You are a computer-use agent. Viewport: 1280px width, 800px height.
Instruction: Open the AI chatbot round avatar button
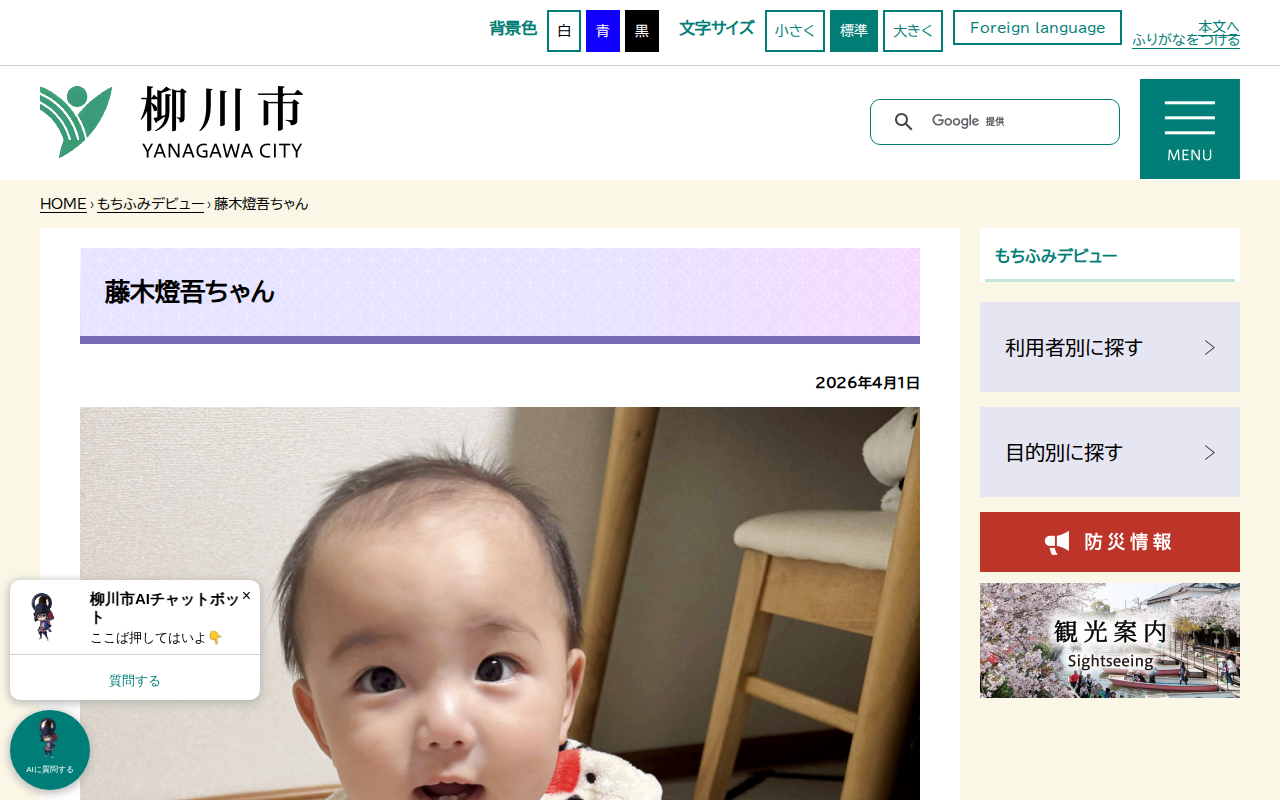tap(50, 750)
